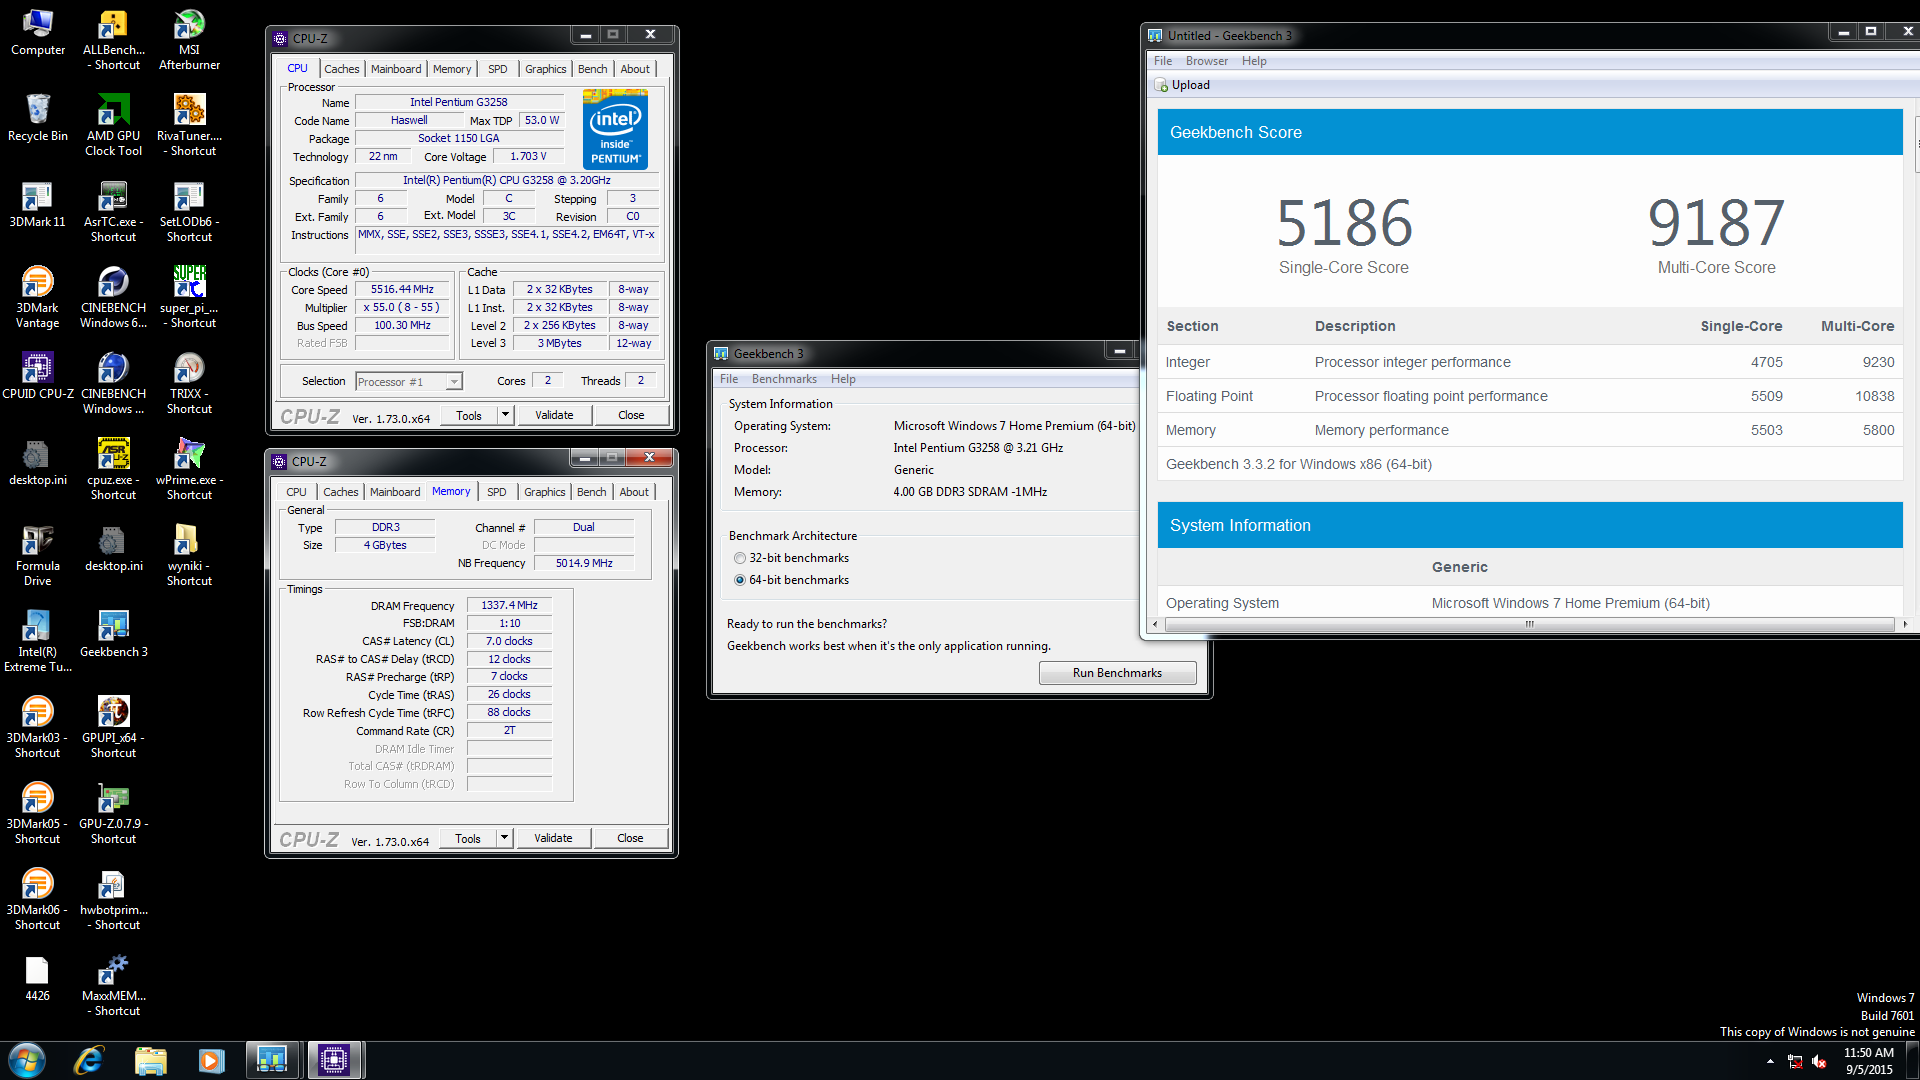Launch MSI Afterburner shortcut
Viewport: 1920px width, 1080px height.
(189, 40)
